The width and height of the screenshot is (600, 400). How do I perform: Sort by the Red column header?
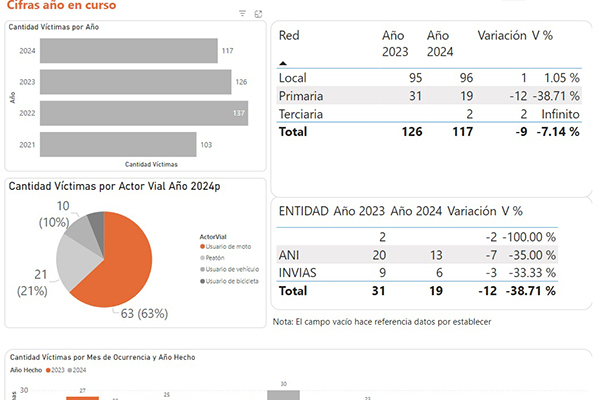[289, 36]
